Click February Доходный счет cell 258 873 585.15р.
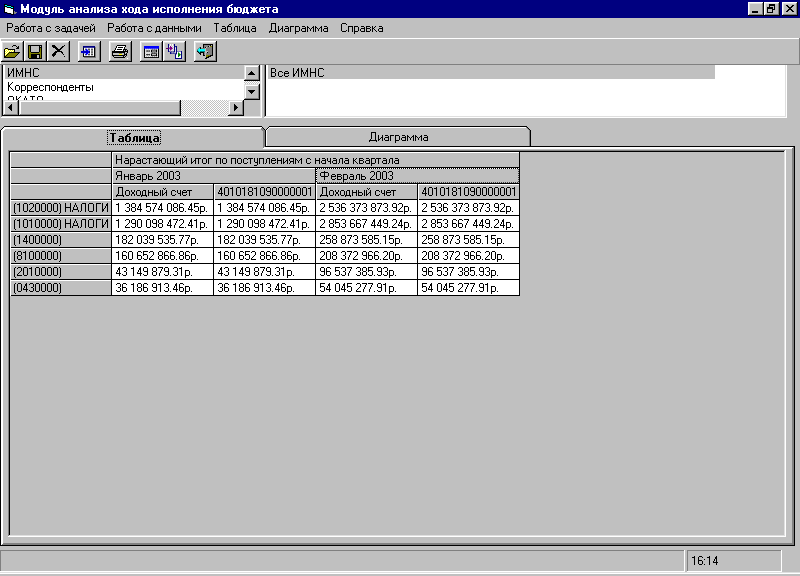800x576 pixels. point(366,240)
